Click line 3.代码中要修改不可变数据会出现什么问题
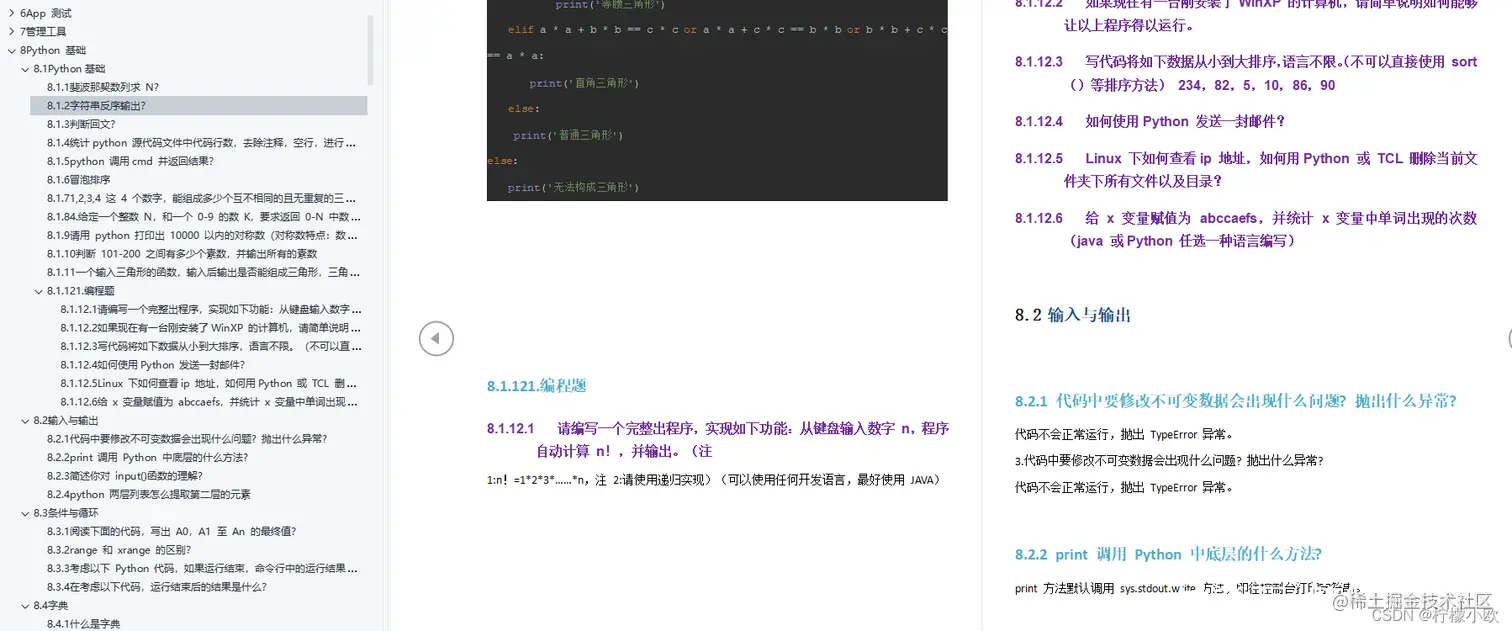The image size is (1512, 631). [1169, 461]
